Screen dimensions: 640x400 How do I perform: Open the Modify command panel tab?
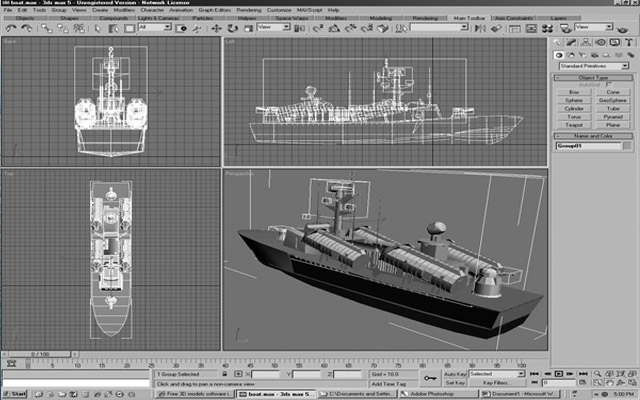coord(569,42)
